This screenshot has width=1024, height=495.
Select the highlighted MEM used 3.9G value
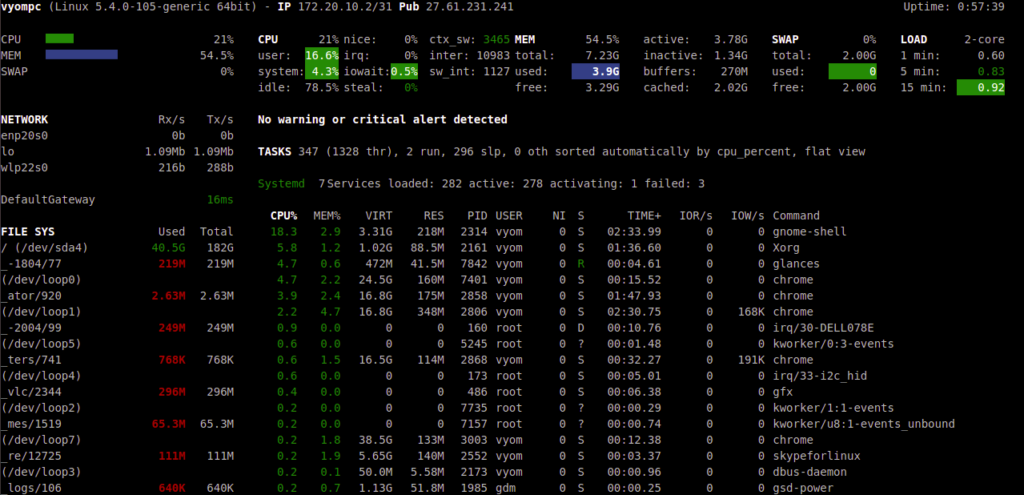pyautogui.click(x=596, y=71)
